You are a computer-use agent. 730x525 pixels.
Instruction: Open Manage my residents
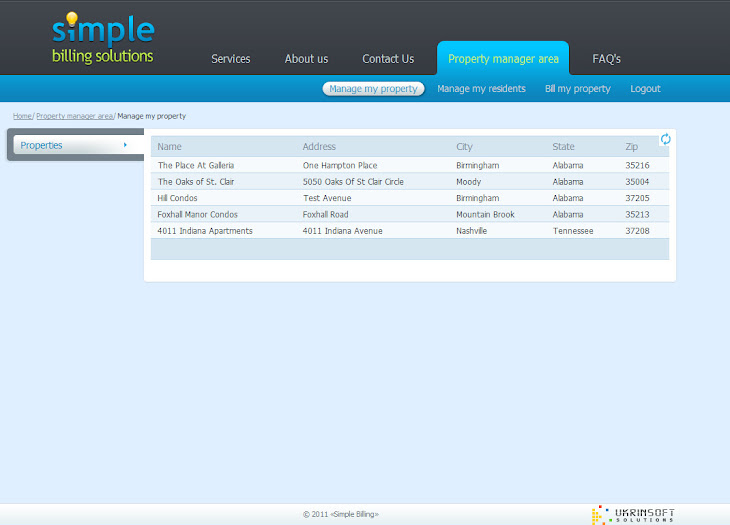481,89
